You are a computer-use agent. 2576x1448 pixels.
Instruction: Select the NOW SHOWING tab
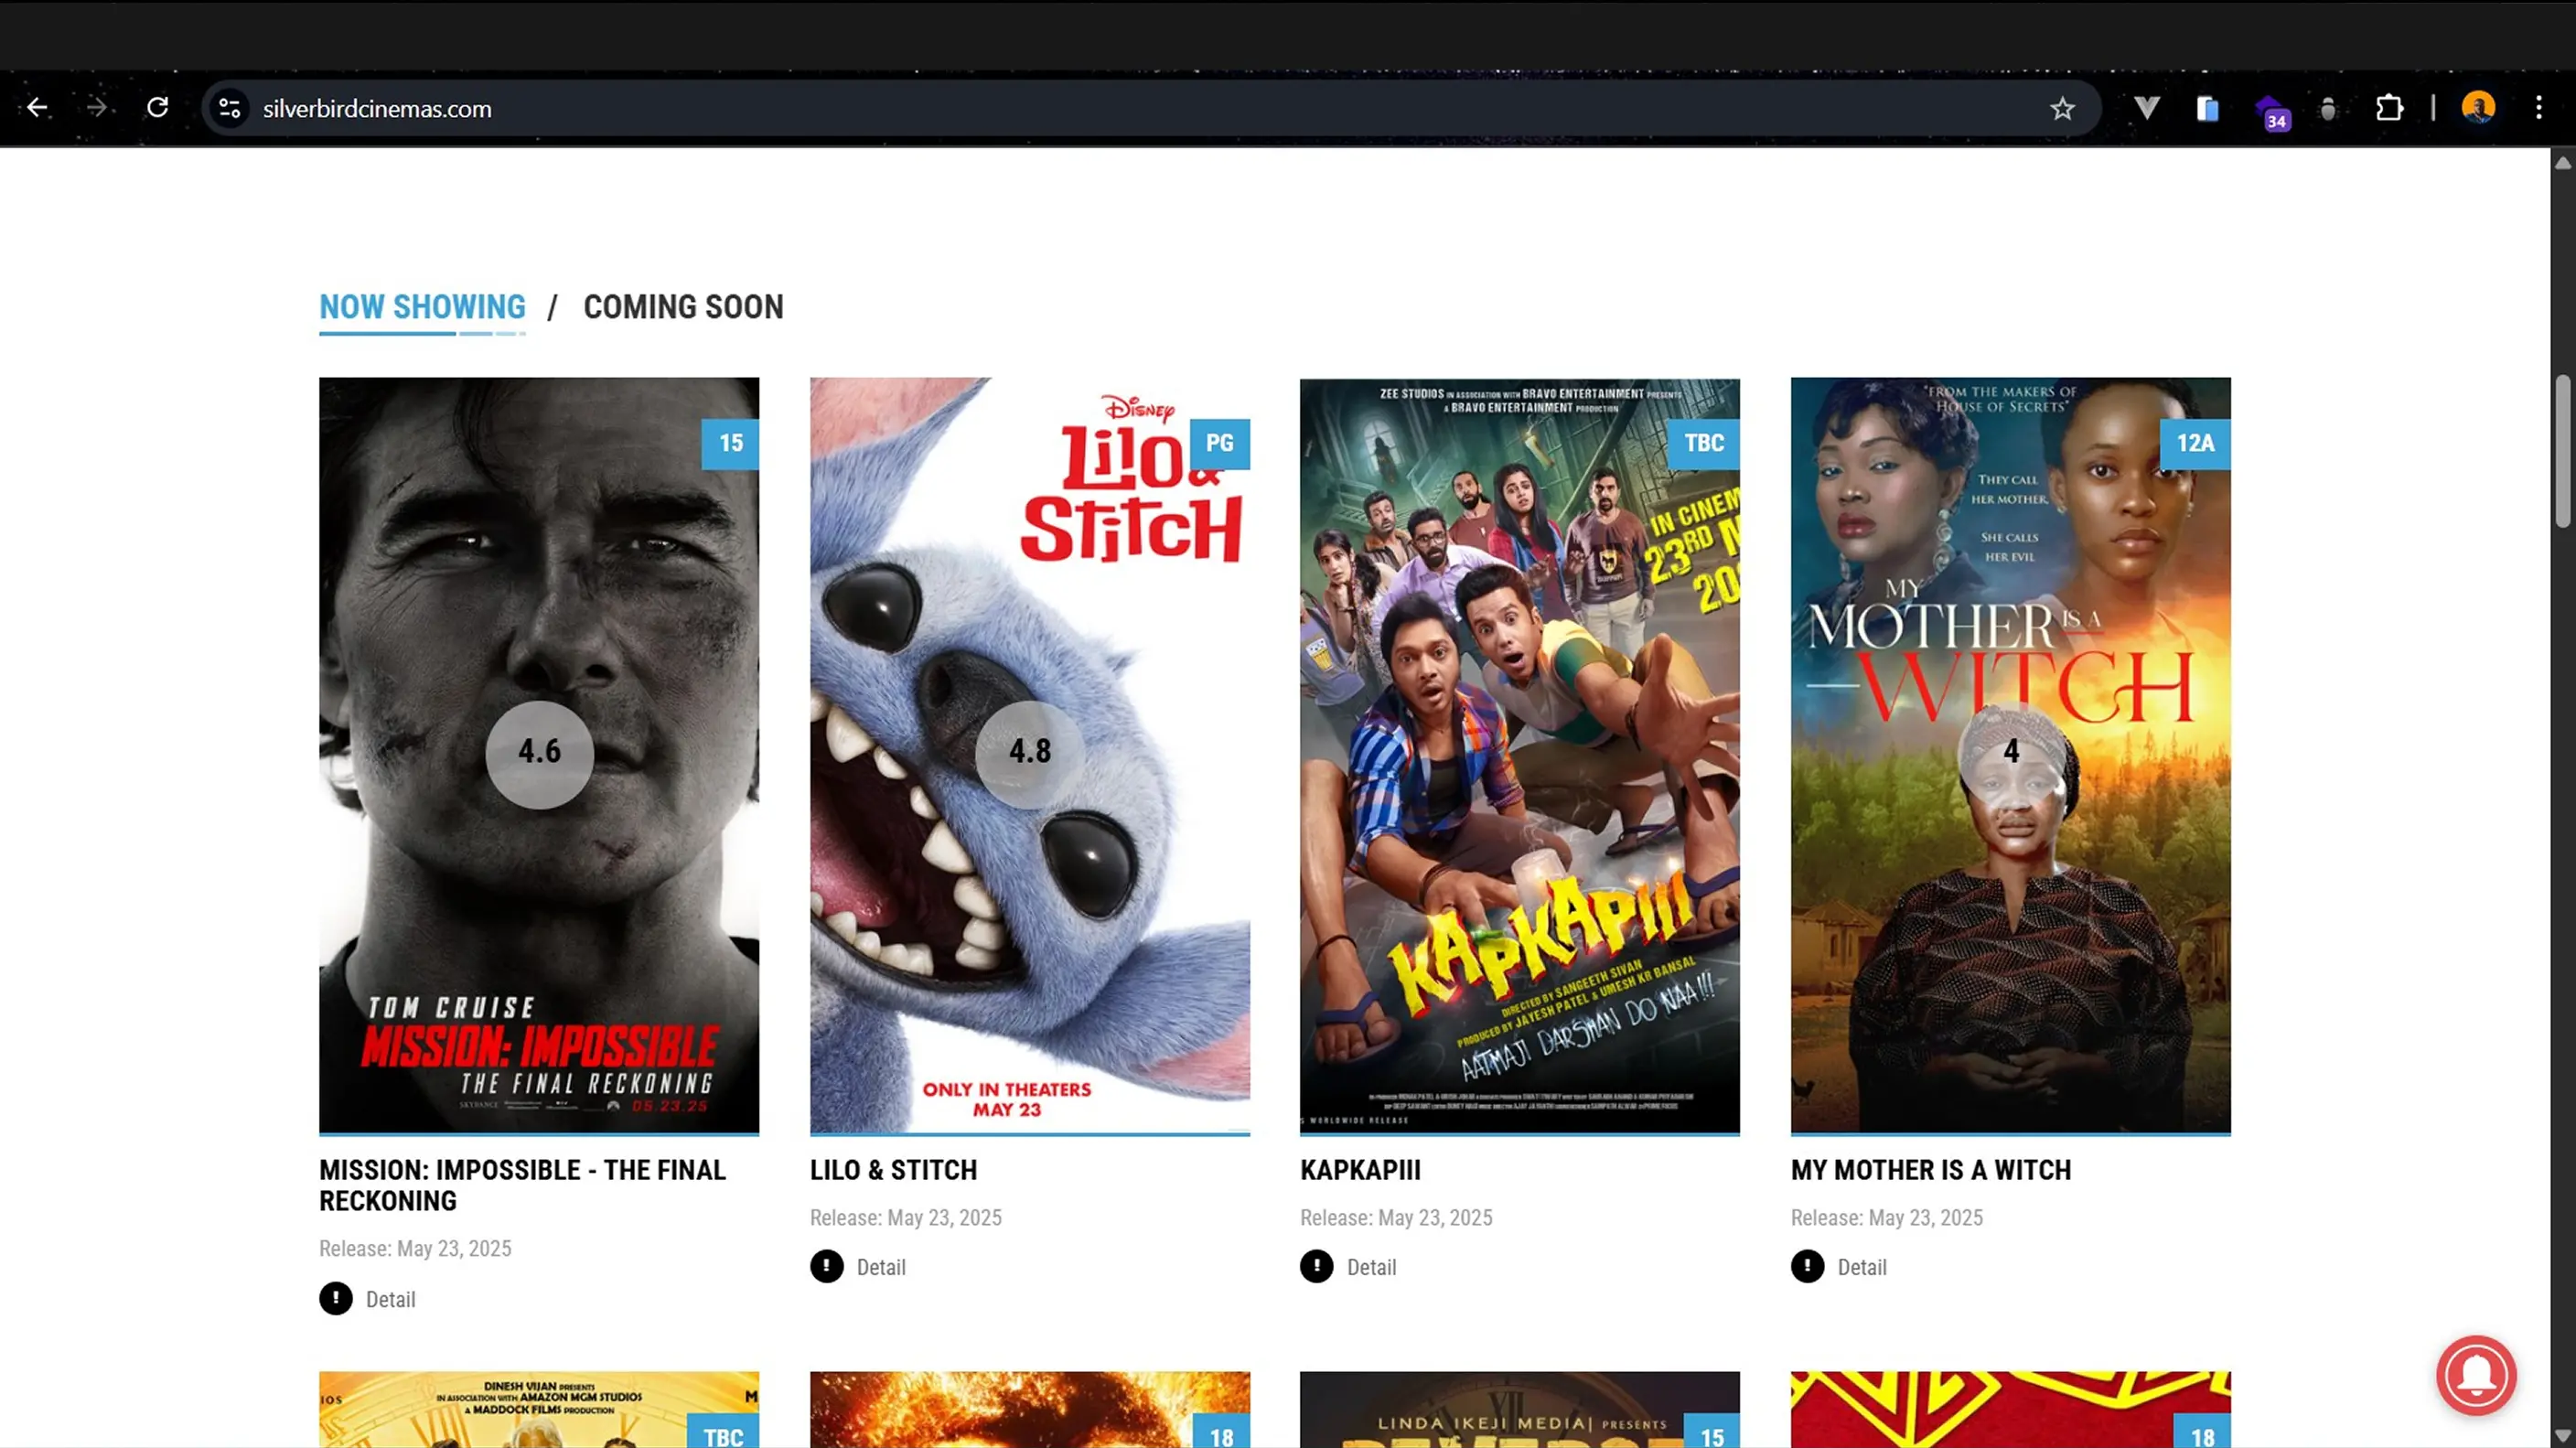pos(422,307)
